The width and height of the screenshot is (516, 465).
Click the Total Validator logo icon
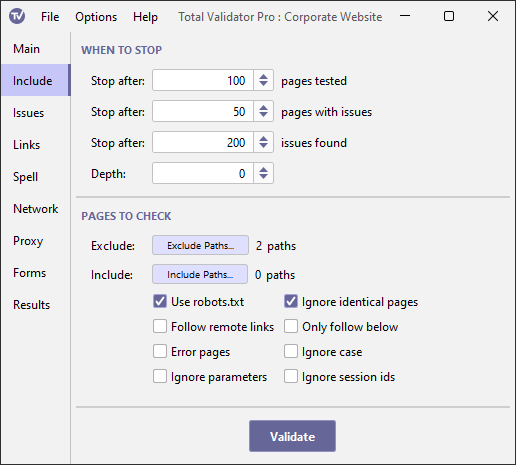[17, 16]
